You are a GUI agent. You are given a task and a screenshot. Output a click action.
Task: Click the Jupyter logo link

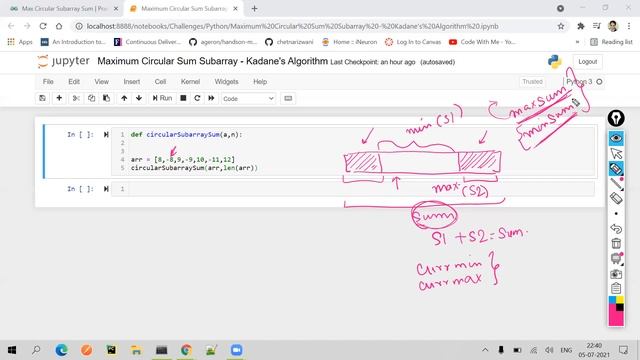click(63, 62)
